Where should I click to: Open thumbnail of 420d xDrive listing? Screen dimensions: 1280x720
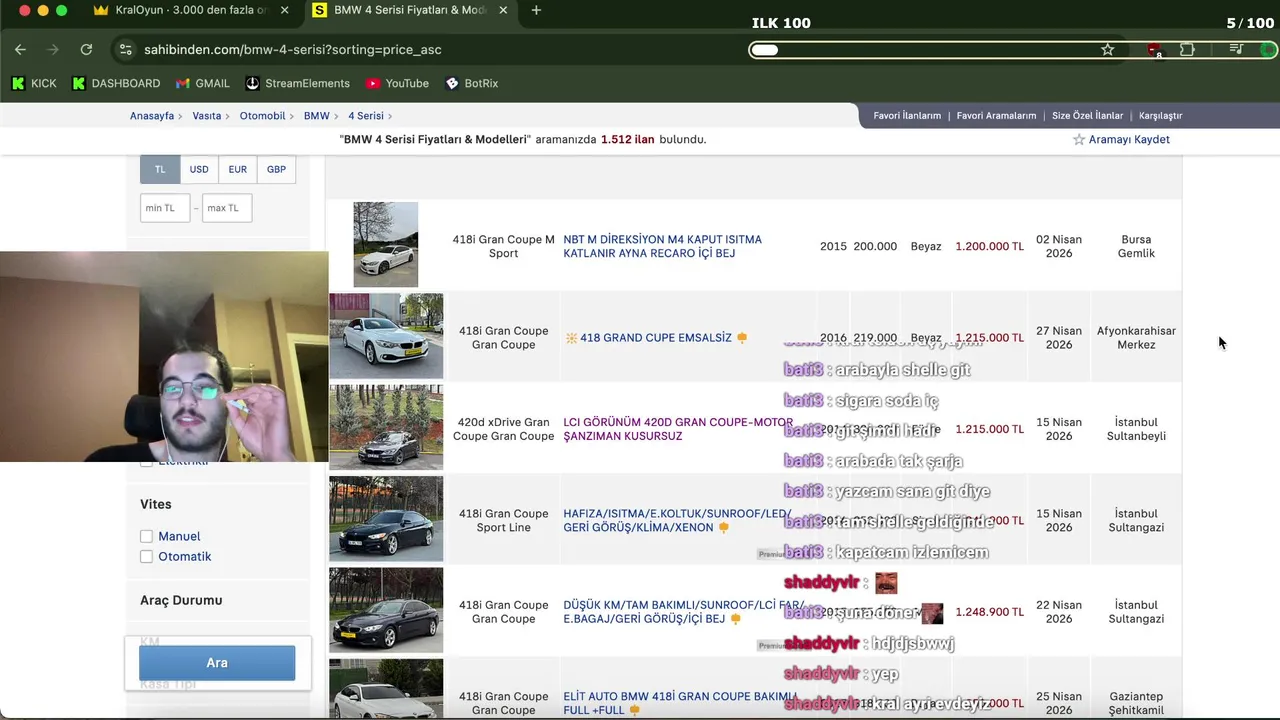386,427
